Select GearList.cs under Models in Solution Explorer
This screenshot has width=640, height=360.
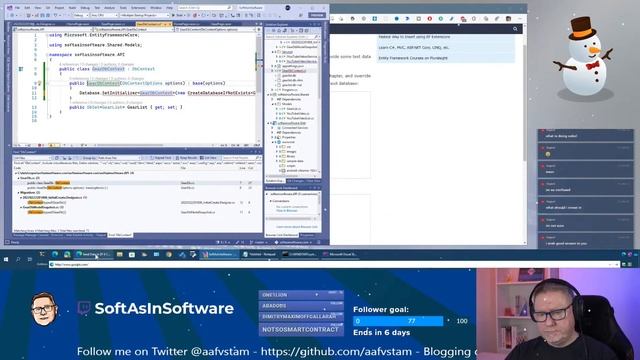click(x=293, y=109)
